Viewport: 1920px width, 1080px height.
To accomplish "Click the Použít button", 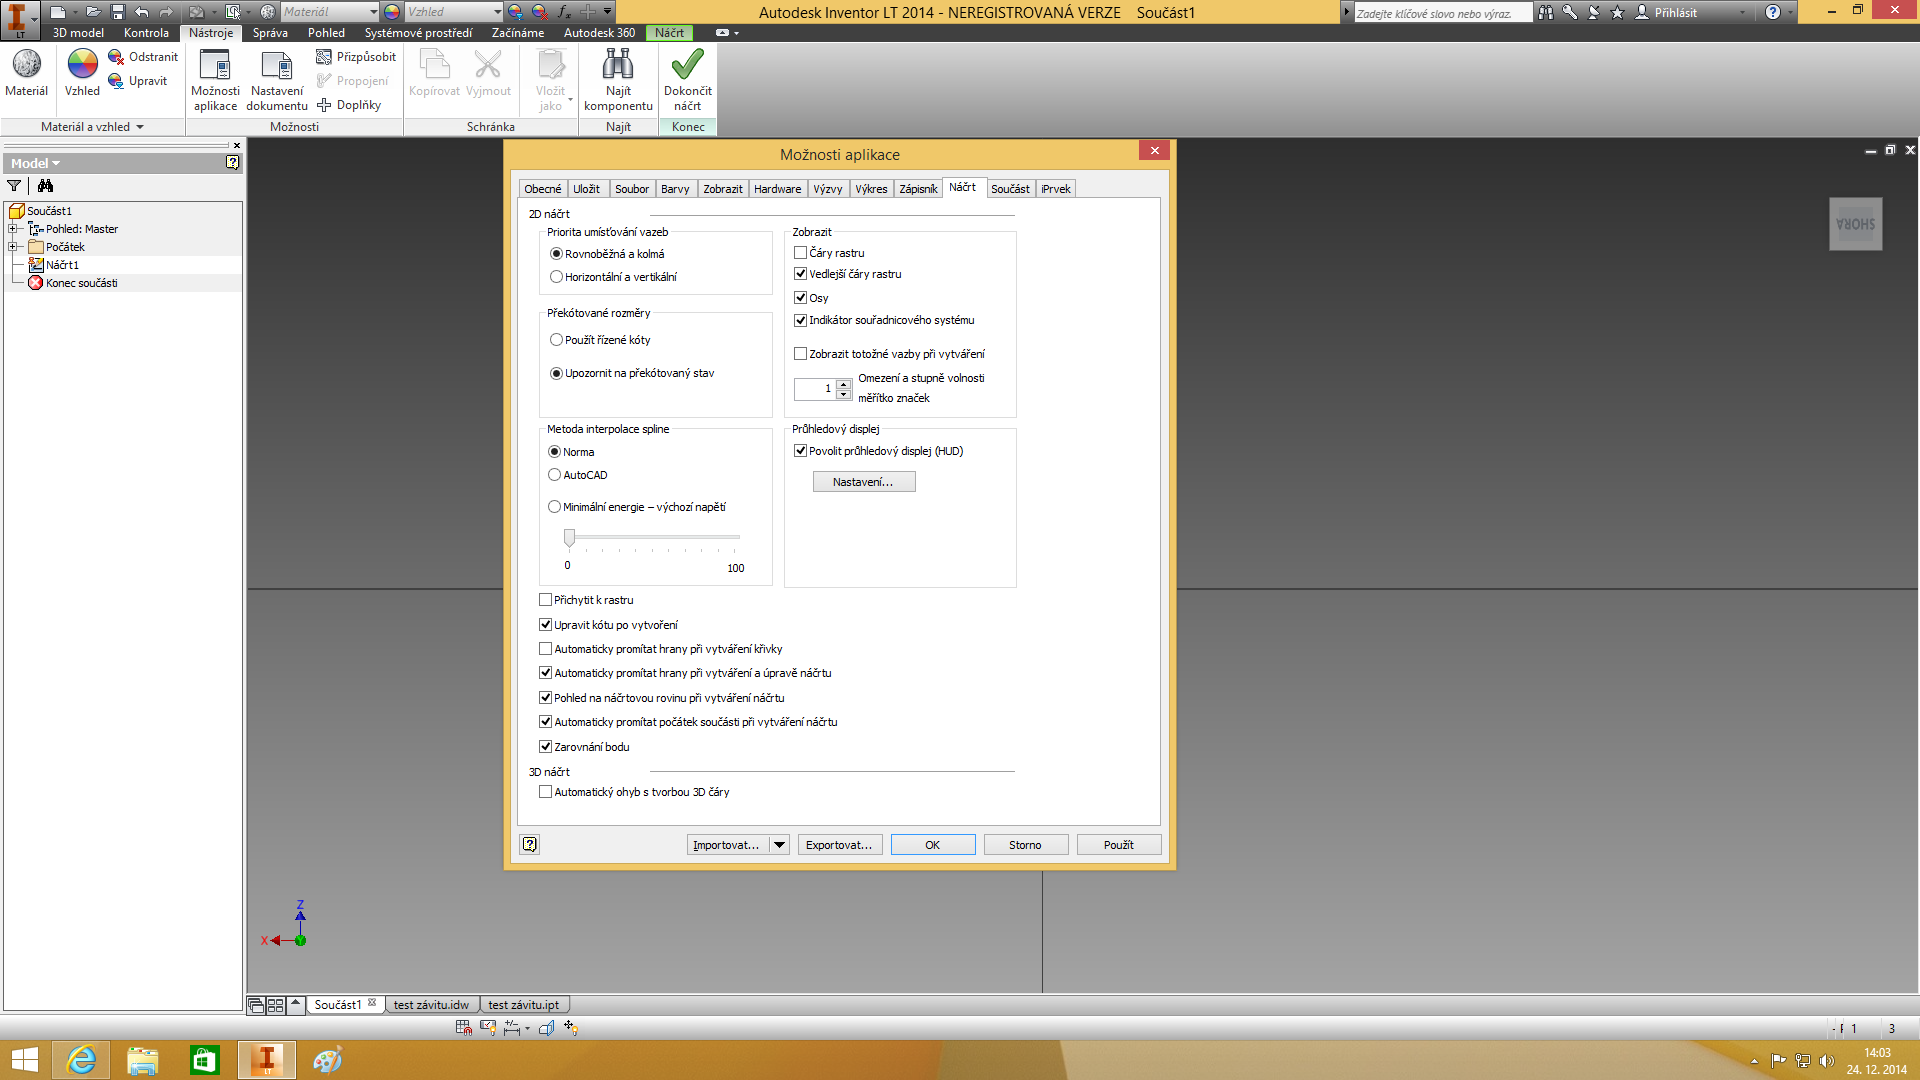I will [x=1119, y=845].
